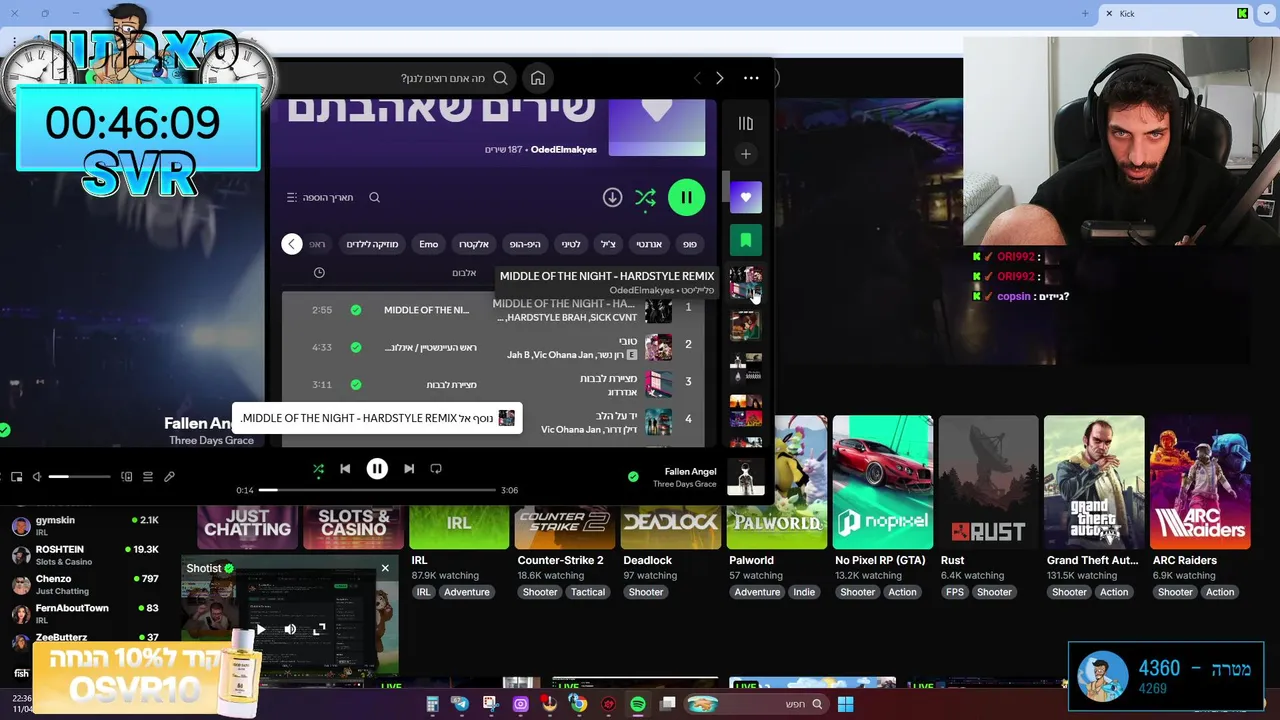This screenshot has width=1280, height=720.
Task: Adjust the Spotify volume slider
Action: coord(78,477)
